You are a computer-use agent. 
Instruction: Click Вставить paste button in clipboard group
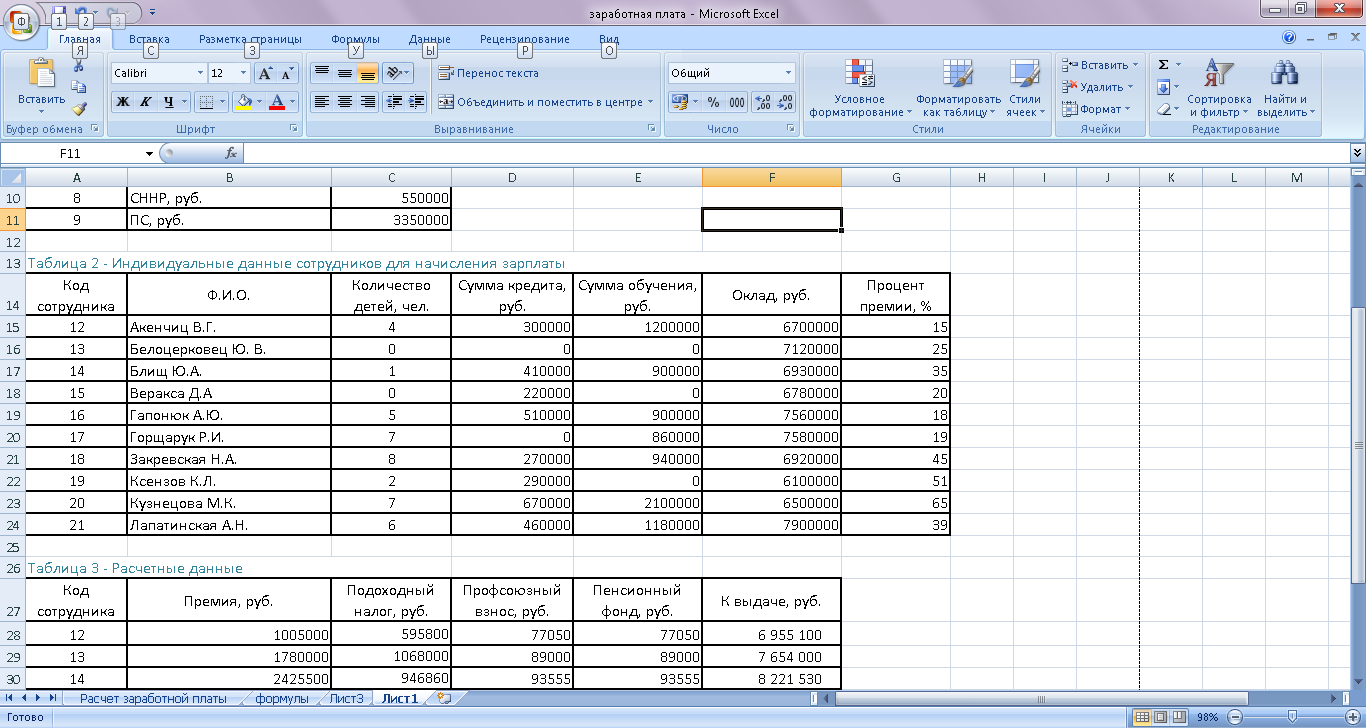pyautogui.click(x=42, y=88)
